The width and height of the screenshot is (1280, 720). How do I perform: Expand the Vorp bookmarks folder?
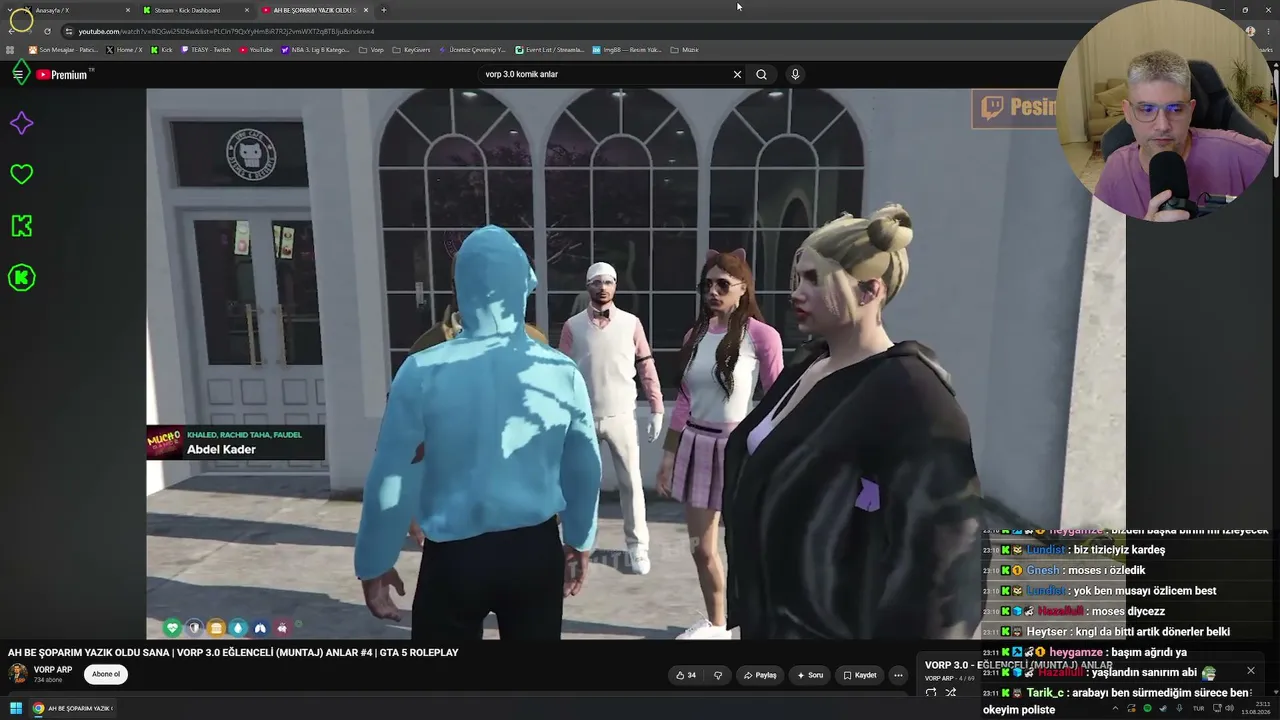click(371, 50)
